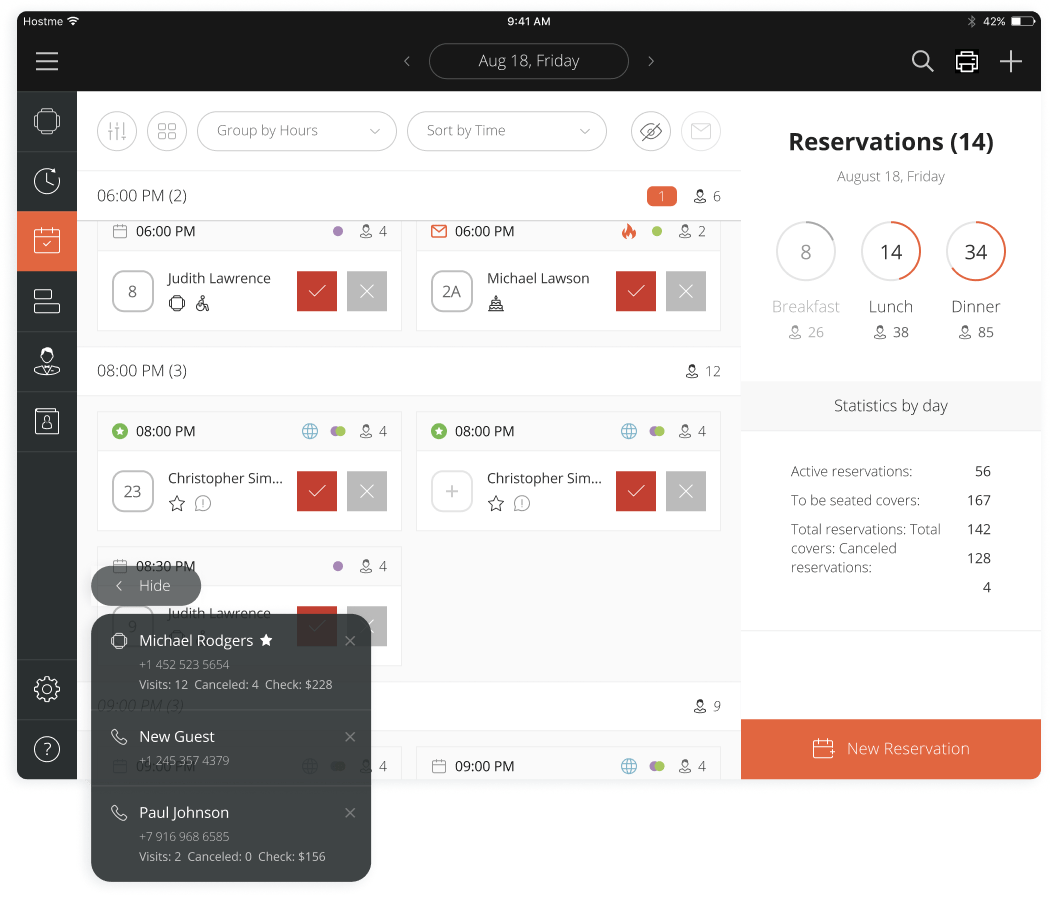
Task: Open the messages envelope button
Action: point(701,131)
